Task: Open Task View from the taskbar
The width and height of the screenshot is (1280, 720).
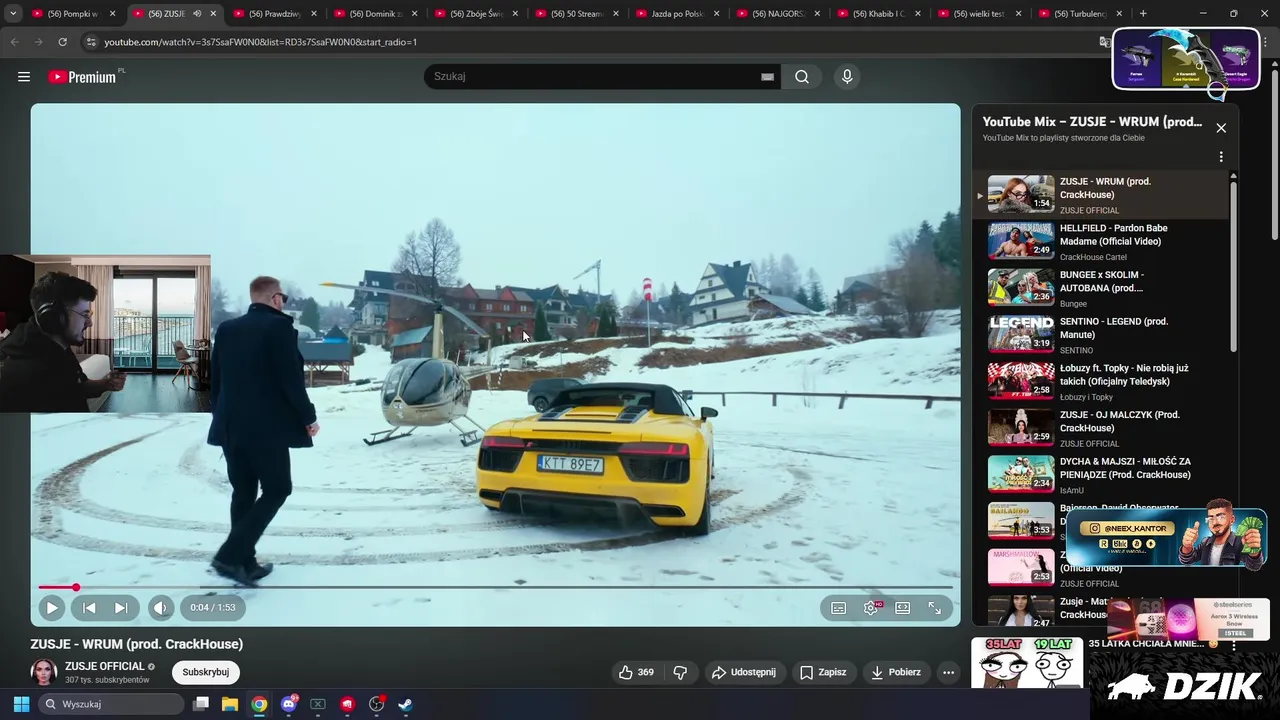Action: 201,704
